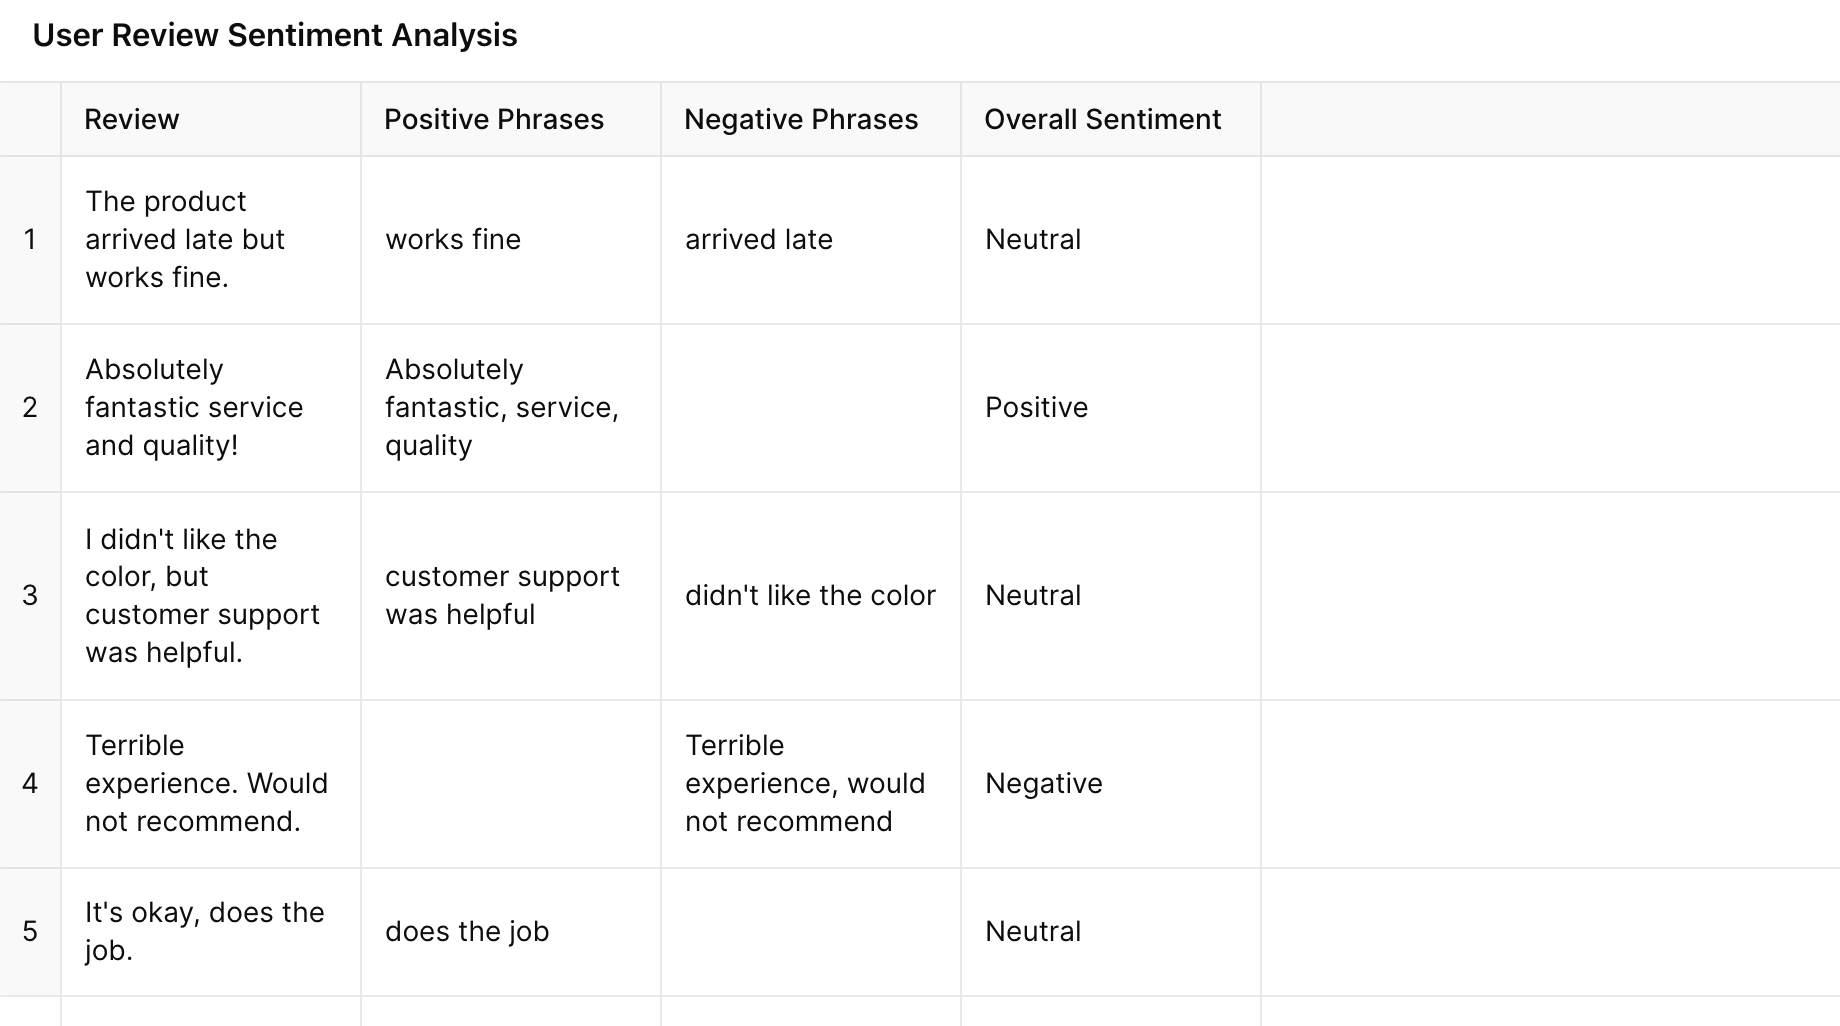This screenshot has height=1026, width=1840.
Task: Click the empty negative phrases cell in row 2
Action: click(810, 408)
